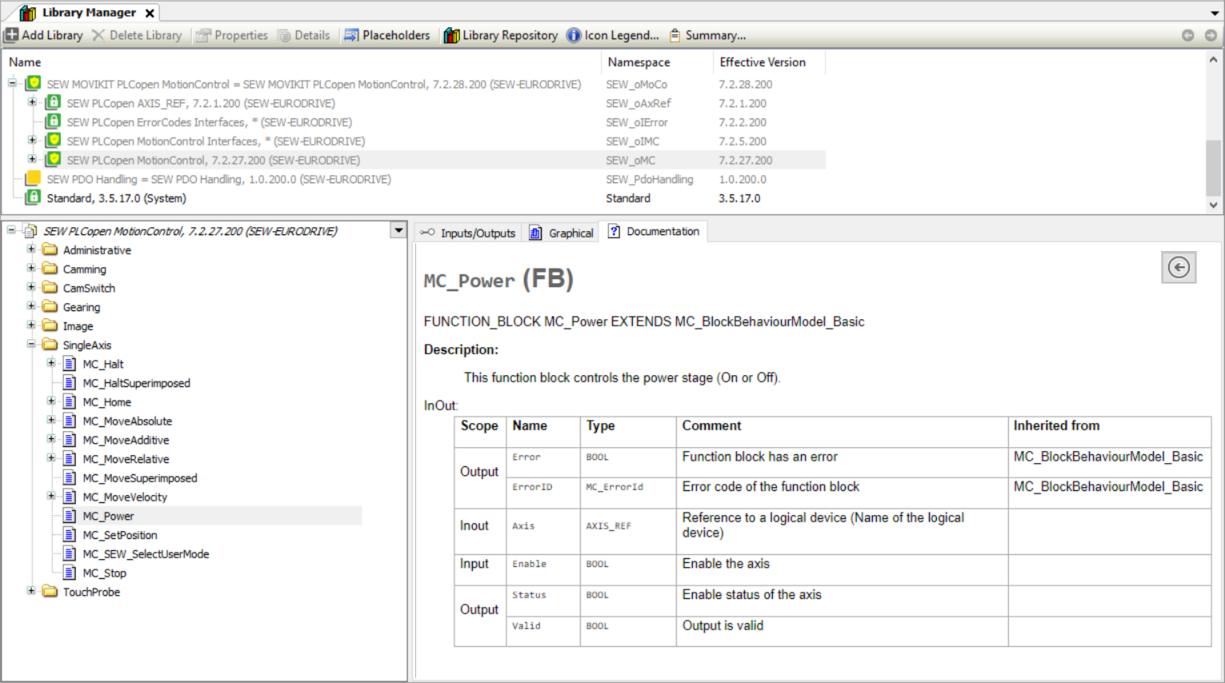Open the library selection dropdown arrow

pos(398,231)
